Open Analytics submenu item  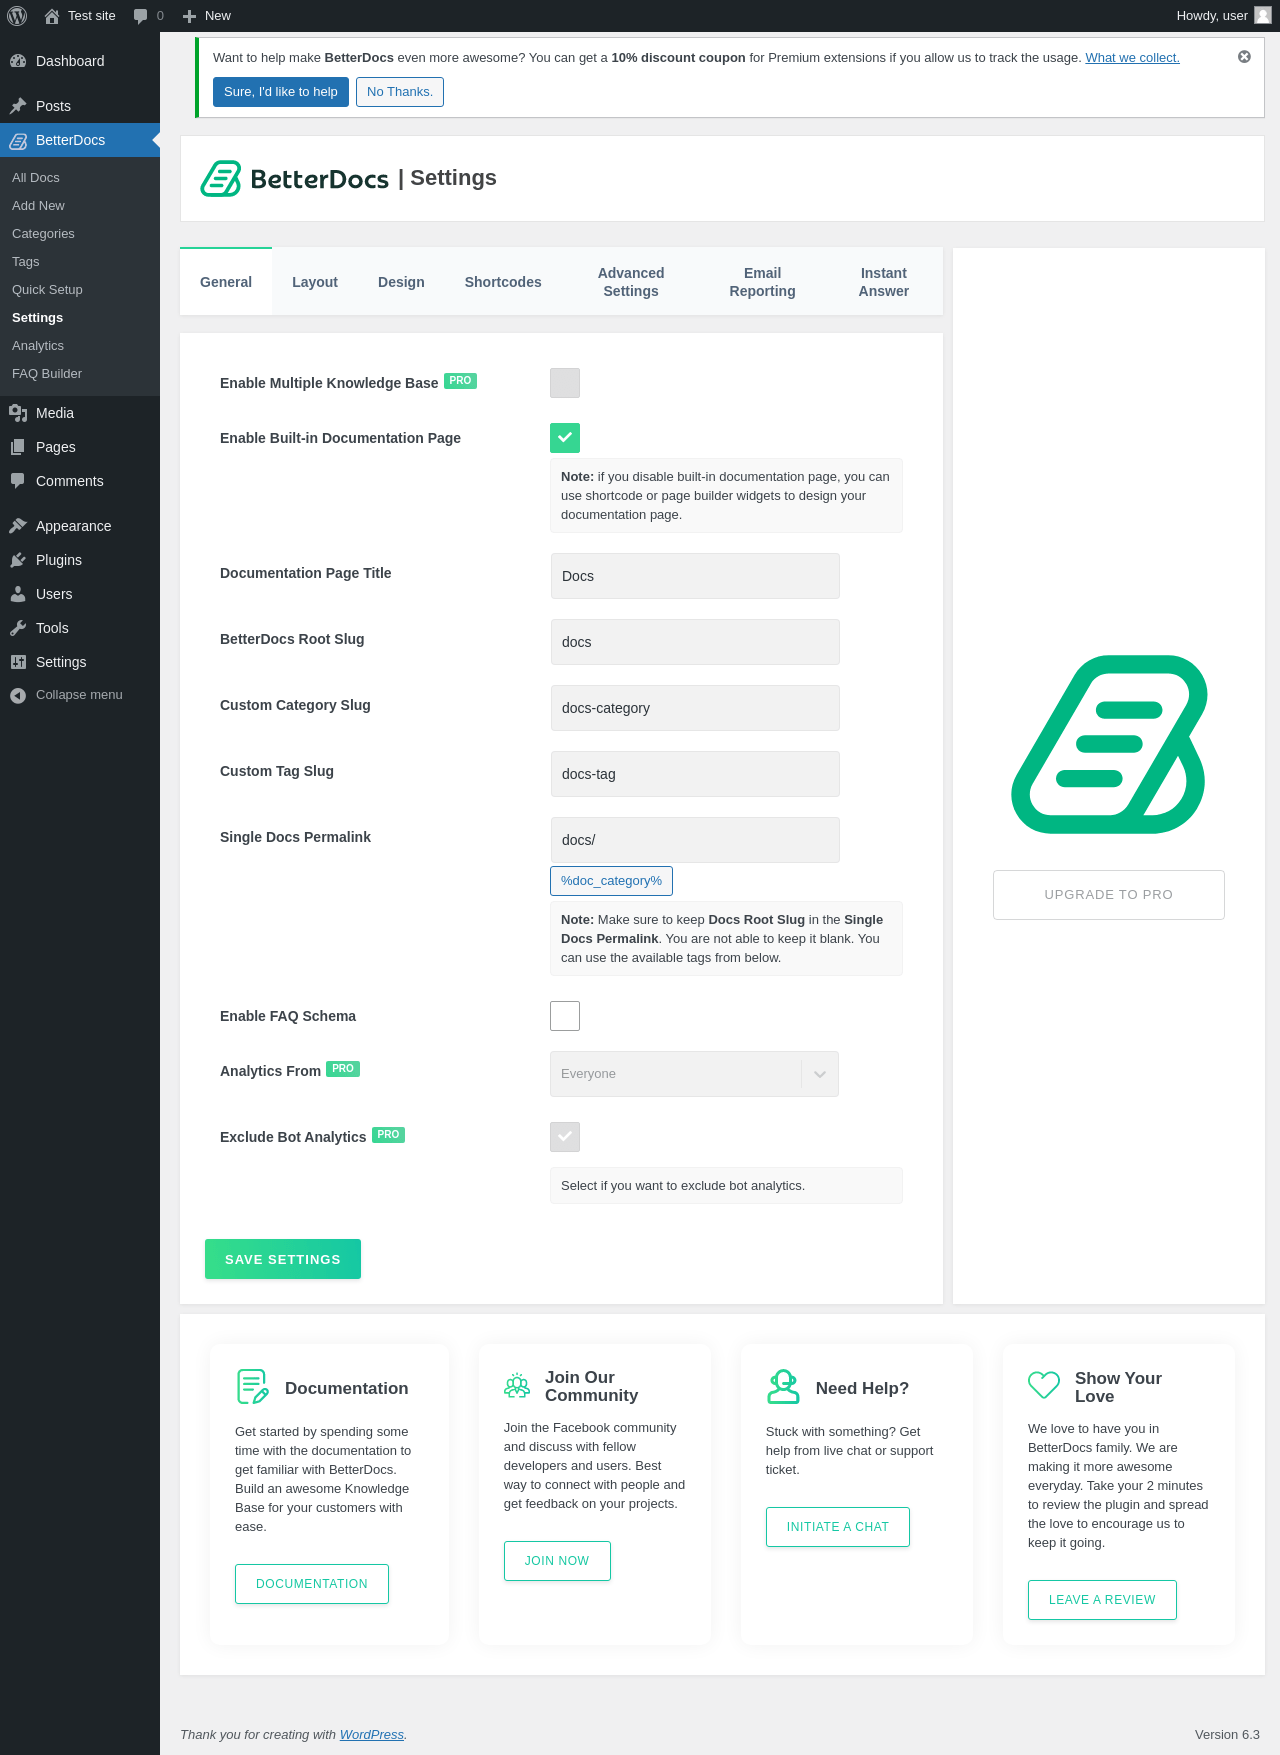38,346
